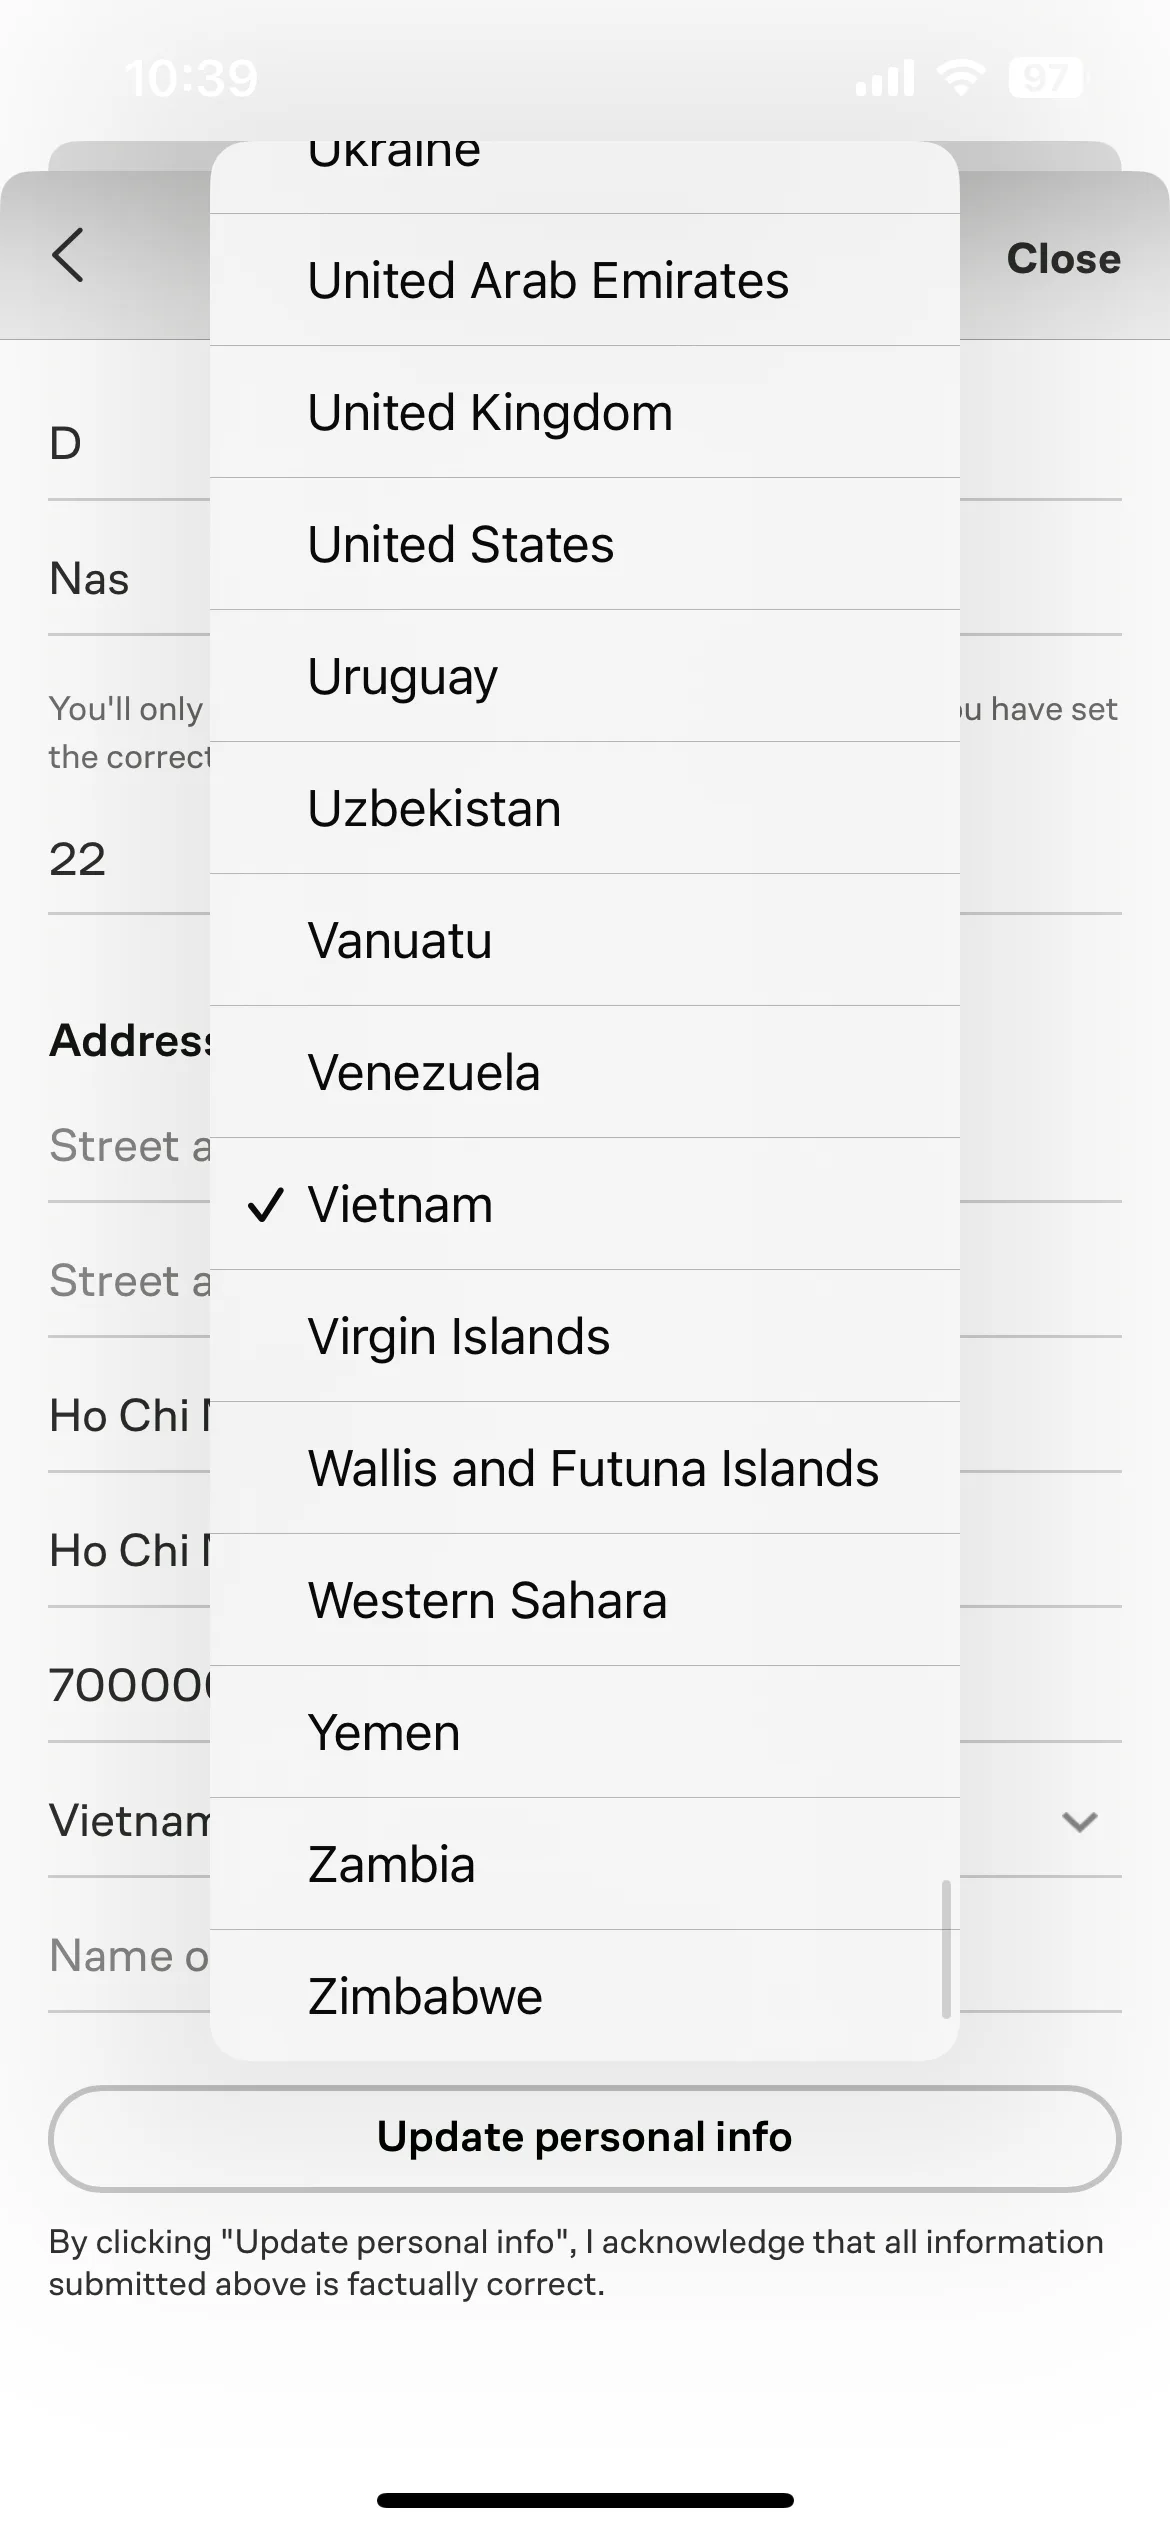The width and height of the screenshot is (1170, 2532).
Task: Tap the back arrow icon
Action: pyautogui.click(x=68, y=256)
